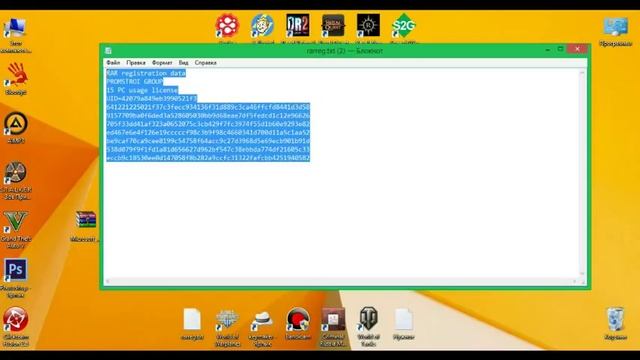This screenshot has height=360, width=640.
Task: Click the Notepad icon in the title bar
Action: coord(108,51)
